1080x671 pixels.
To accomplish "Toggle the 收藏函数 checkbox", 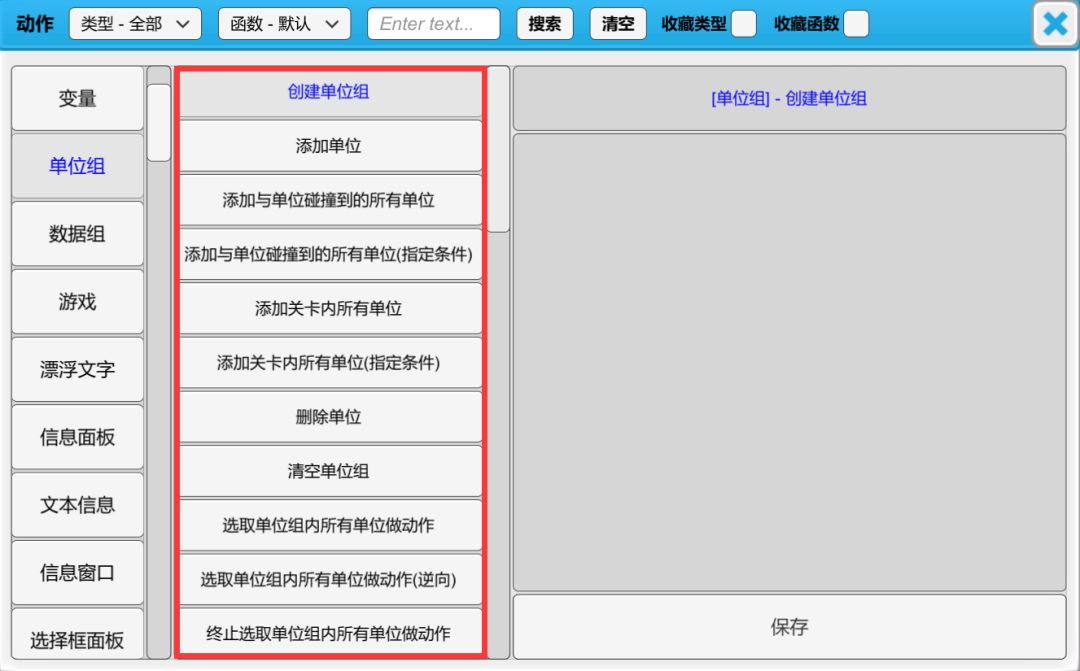I will [x=856, y=24].
